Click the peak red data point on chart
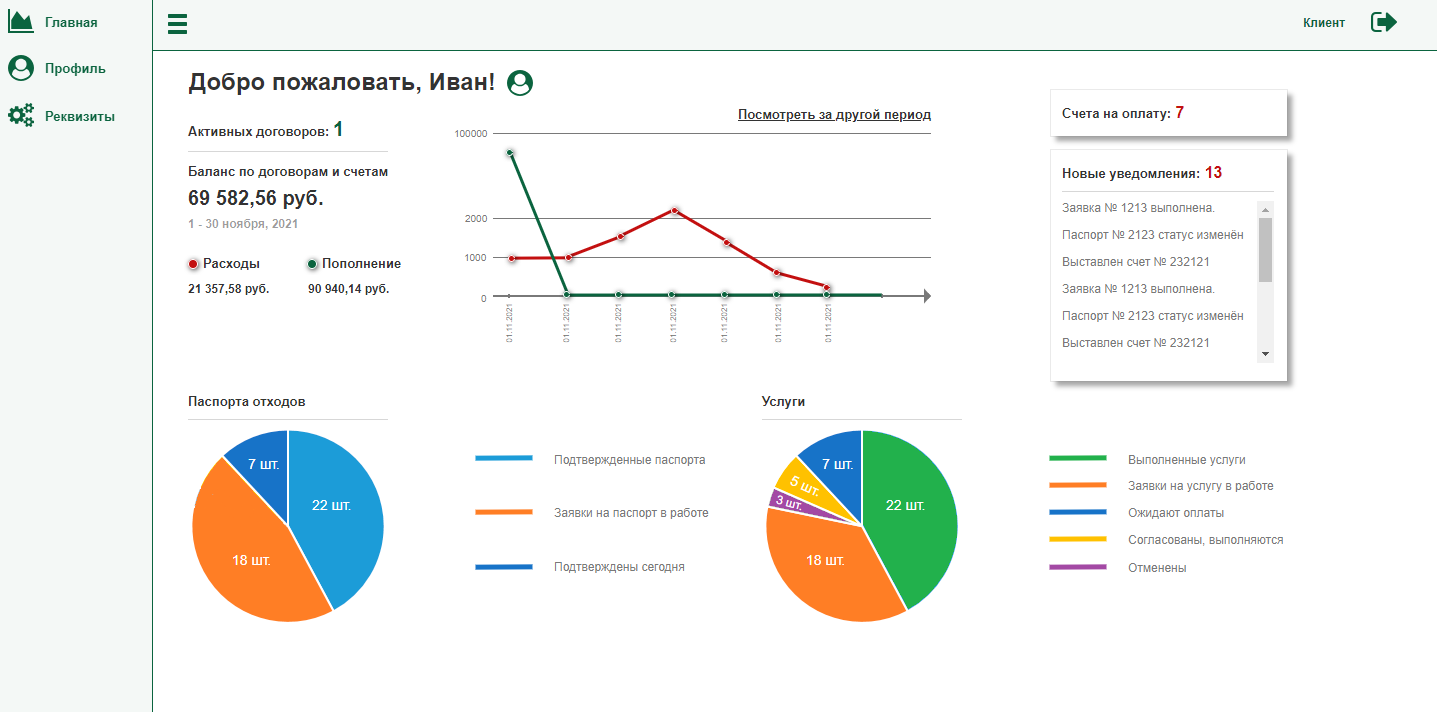 click(675, 211)
